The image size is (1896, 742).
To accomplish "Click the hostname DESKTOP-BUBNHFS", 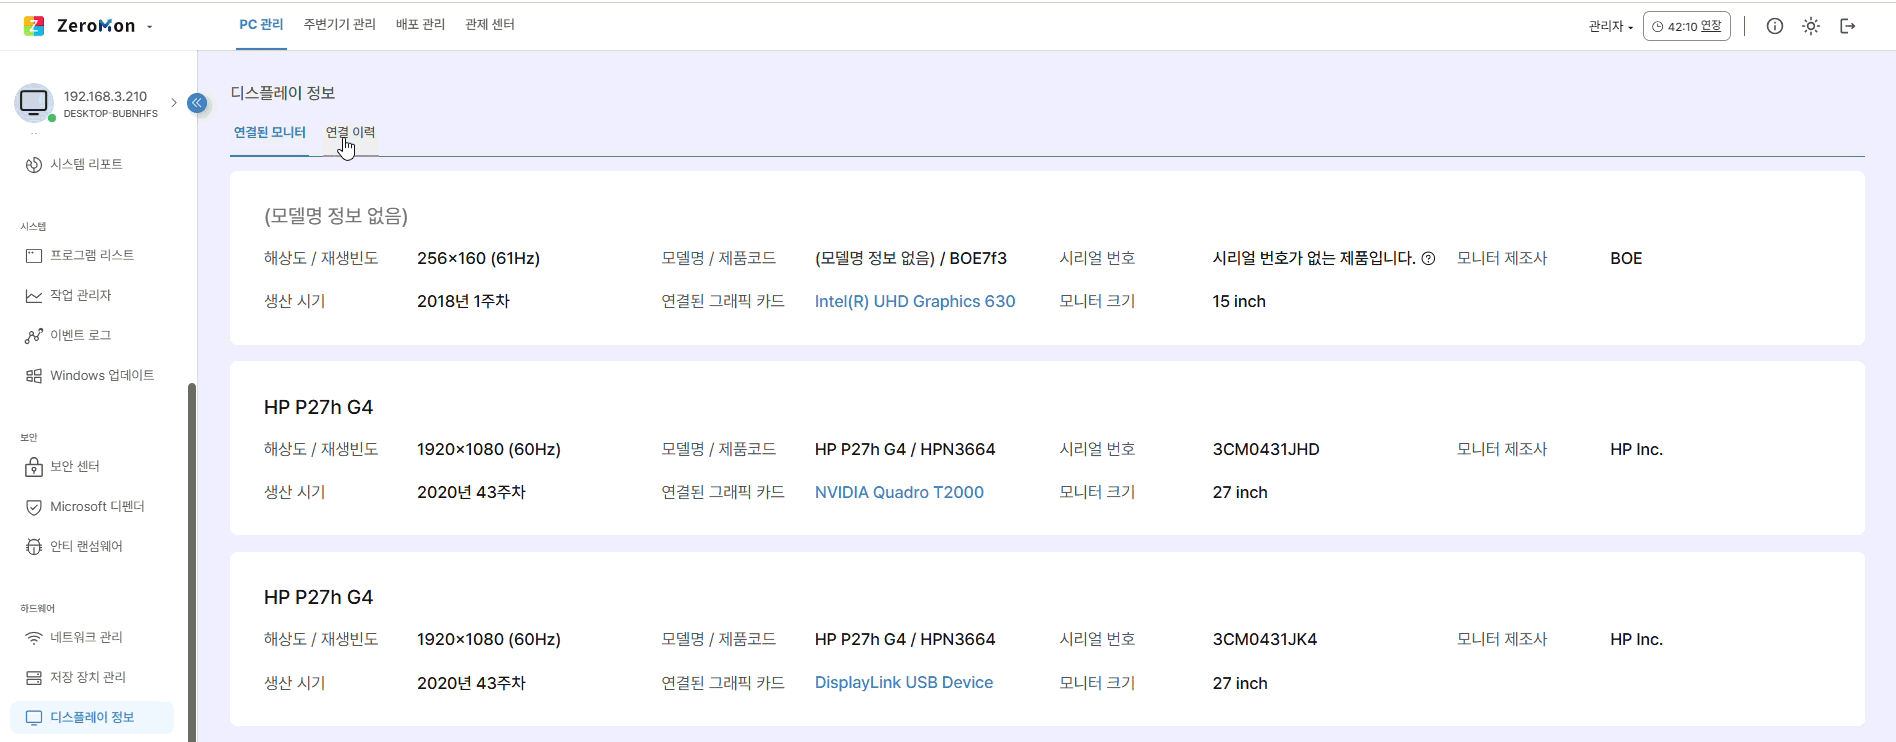I will [x=111, y=114].
